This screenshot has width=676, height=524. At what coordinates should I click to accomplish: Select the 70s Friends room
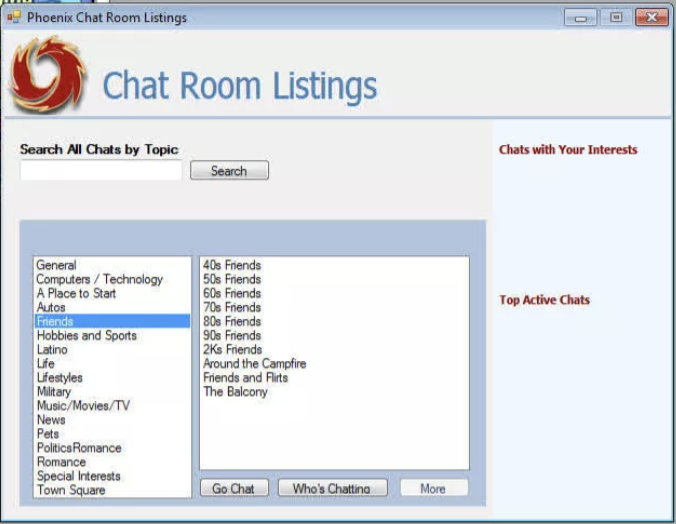[334, 307]
